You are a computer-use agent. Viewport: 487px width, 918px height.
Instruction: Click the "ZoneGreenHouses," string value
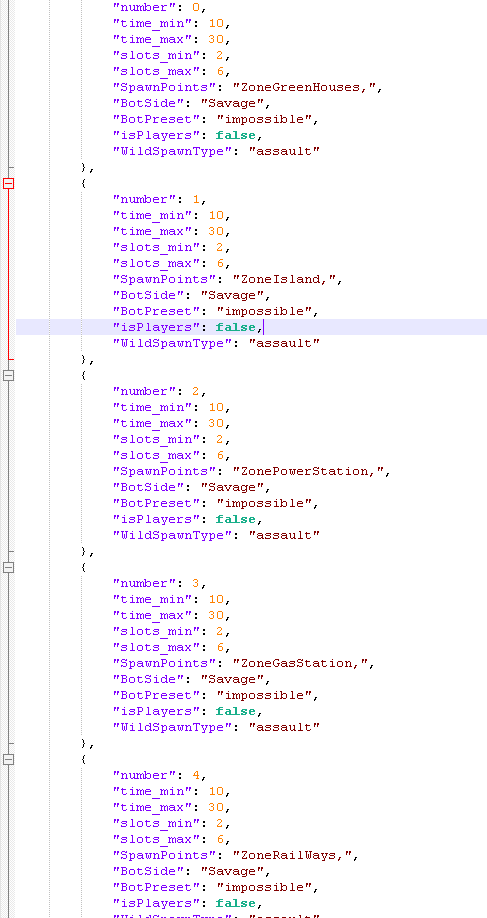tap(307, 87)
